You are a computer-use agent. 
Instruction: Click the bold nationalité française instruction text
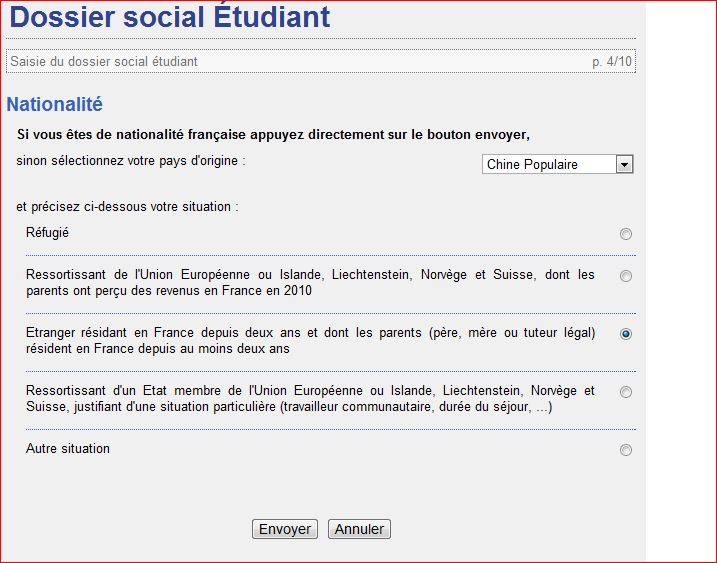coord(273,135)
